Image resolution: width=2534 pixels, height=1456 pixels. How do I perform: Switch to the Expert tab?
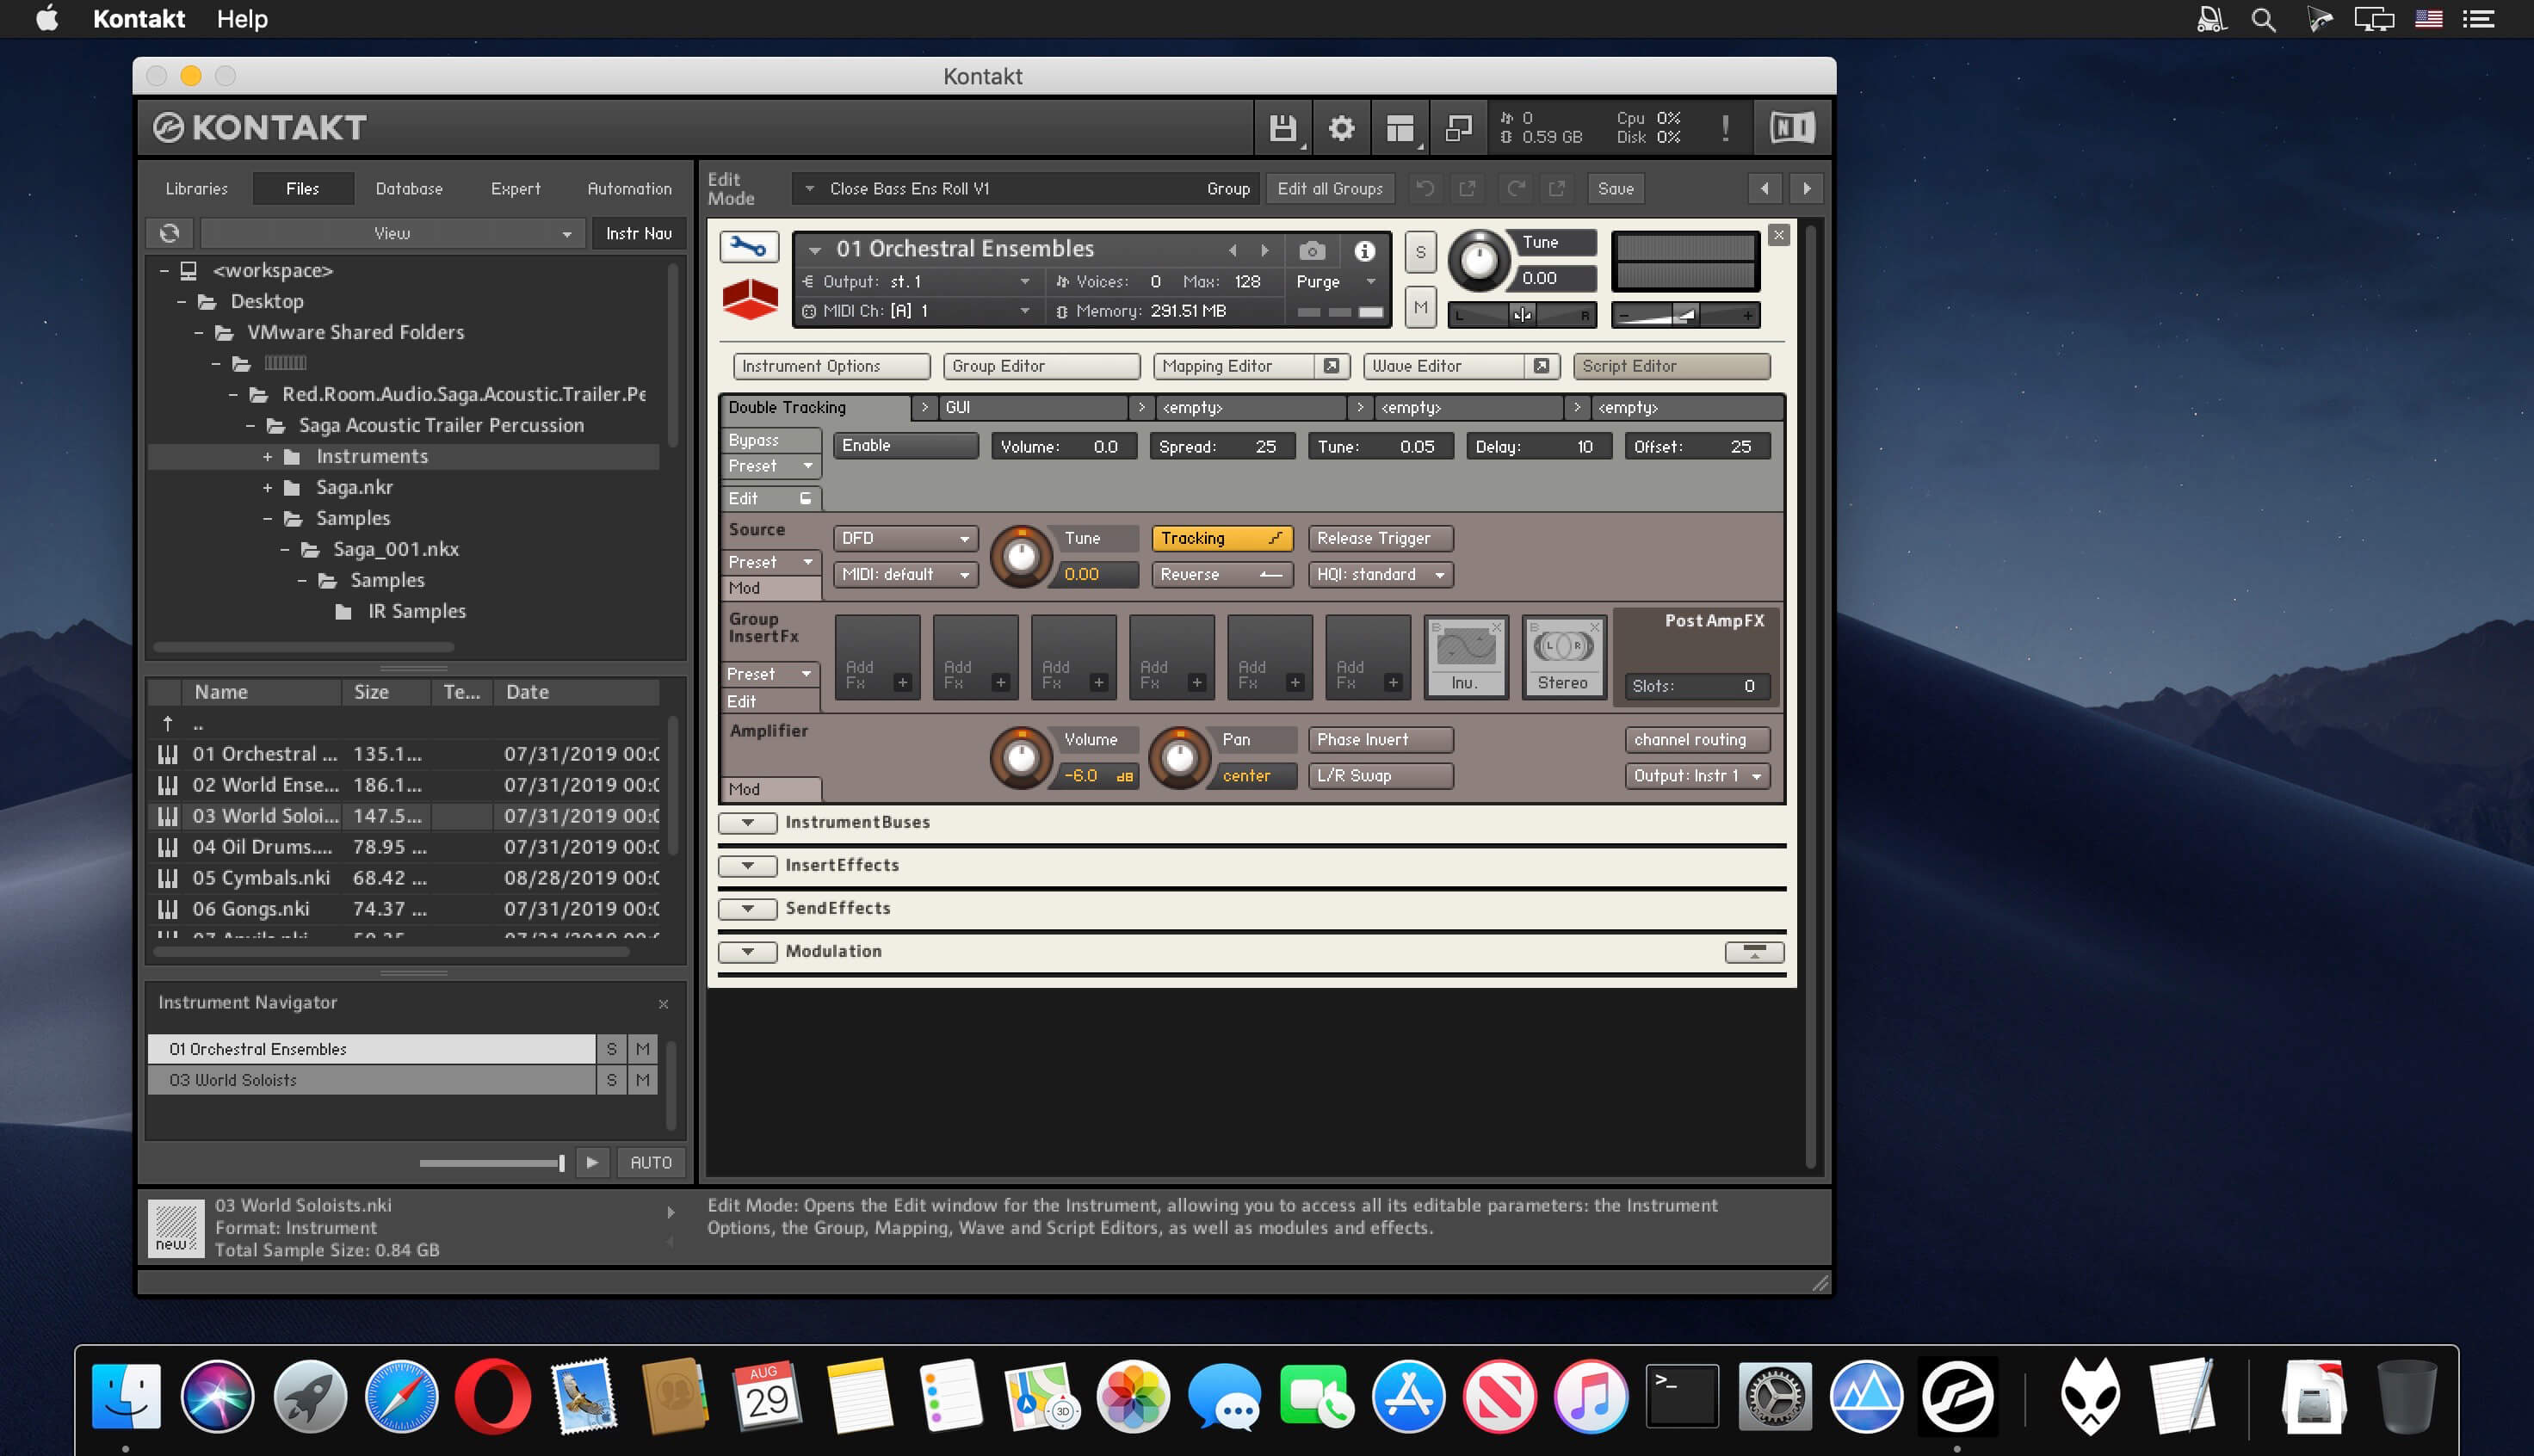pos(515,188)
